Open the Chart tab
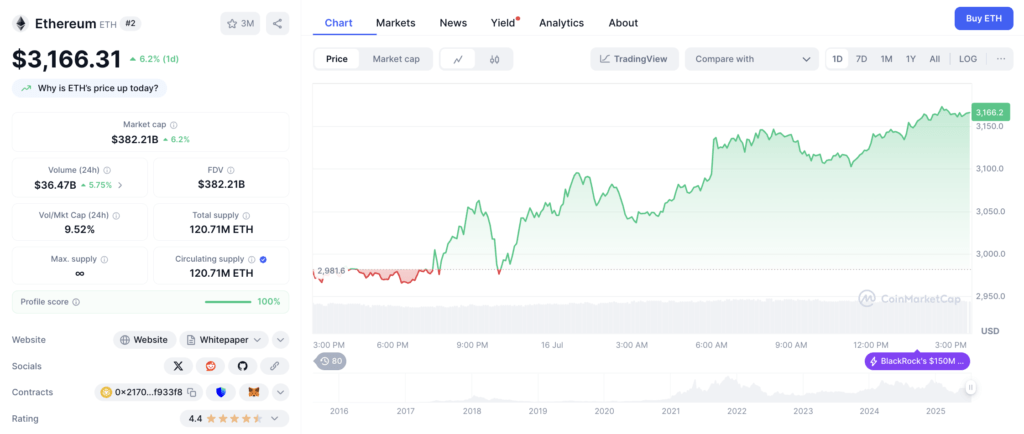Image resolution: width=1024 pixels, height=434 pixels. pos(338,23)
